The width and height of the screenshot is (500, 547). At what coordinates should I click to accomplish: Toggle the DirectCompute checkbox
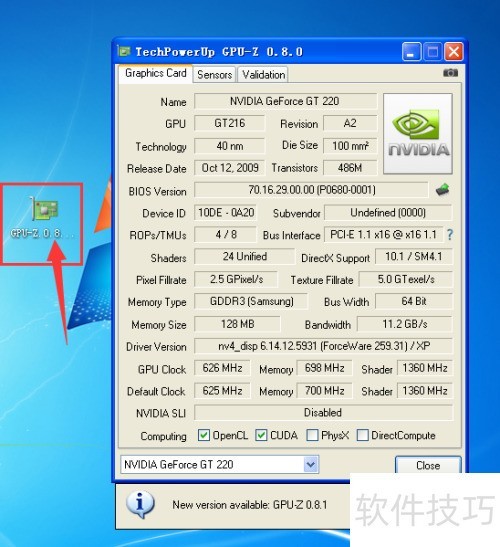coord(363,435)
